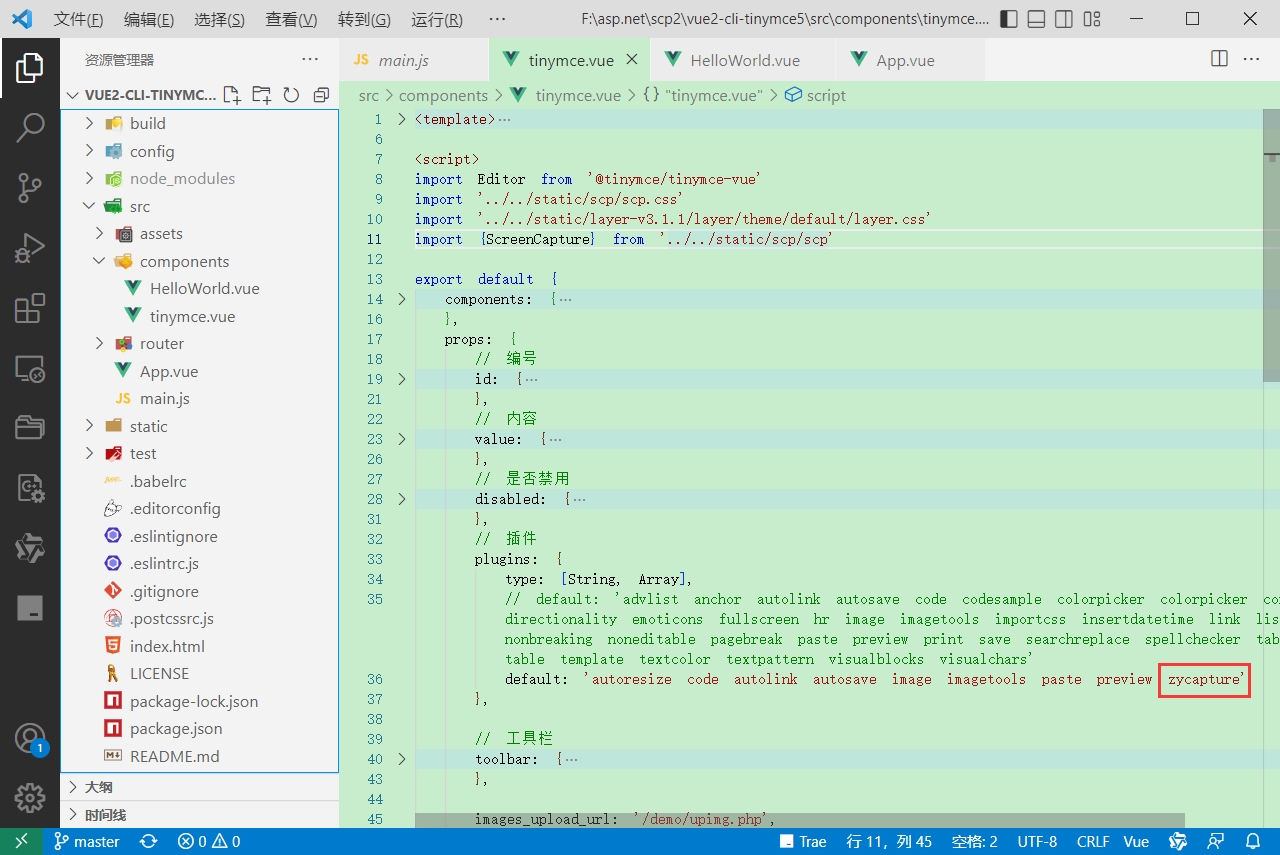This screenshot has height=855, width=1280.
Task: Open the Remote Explorer icon
Action: point(30,368)
